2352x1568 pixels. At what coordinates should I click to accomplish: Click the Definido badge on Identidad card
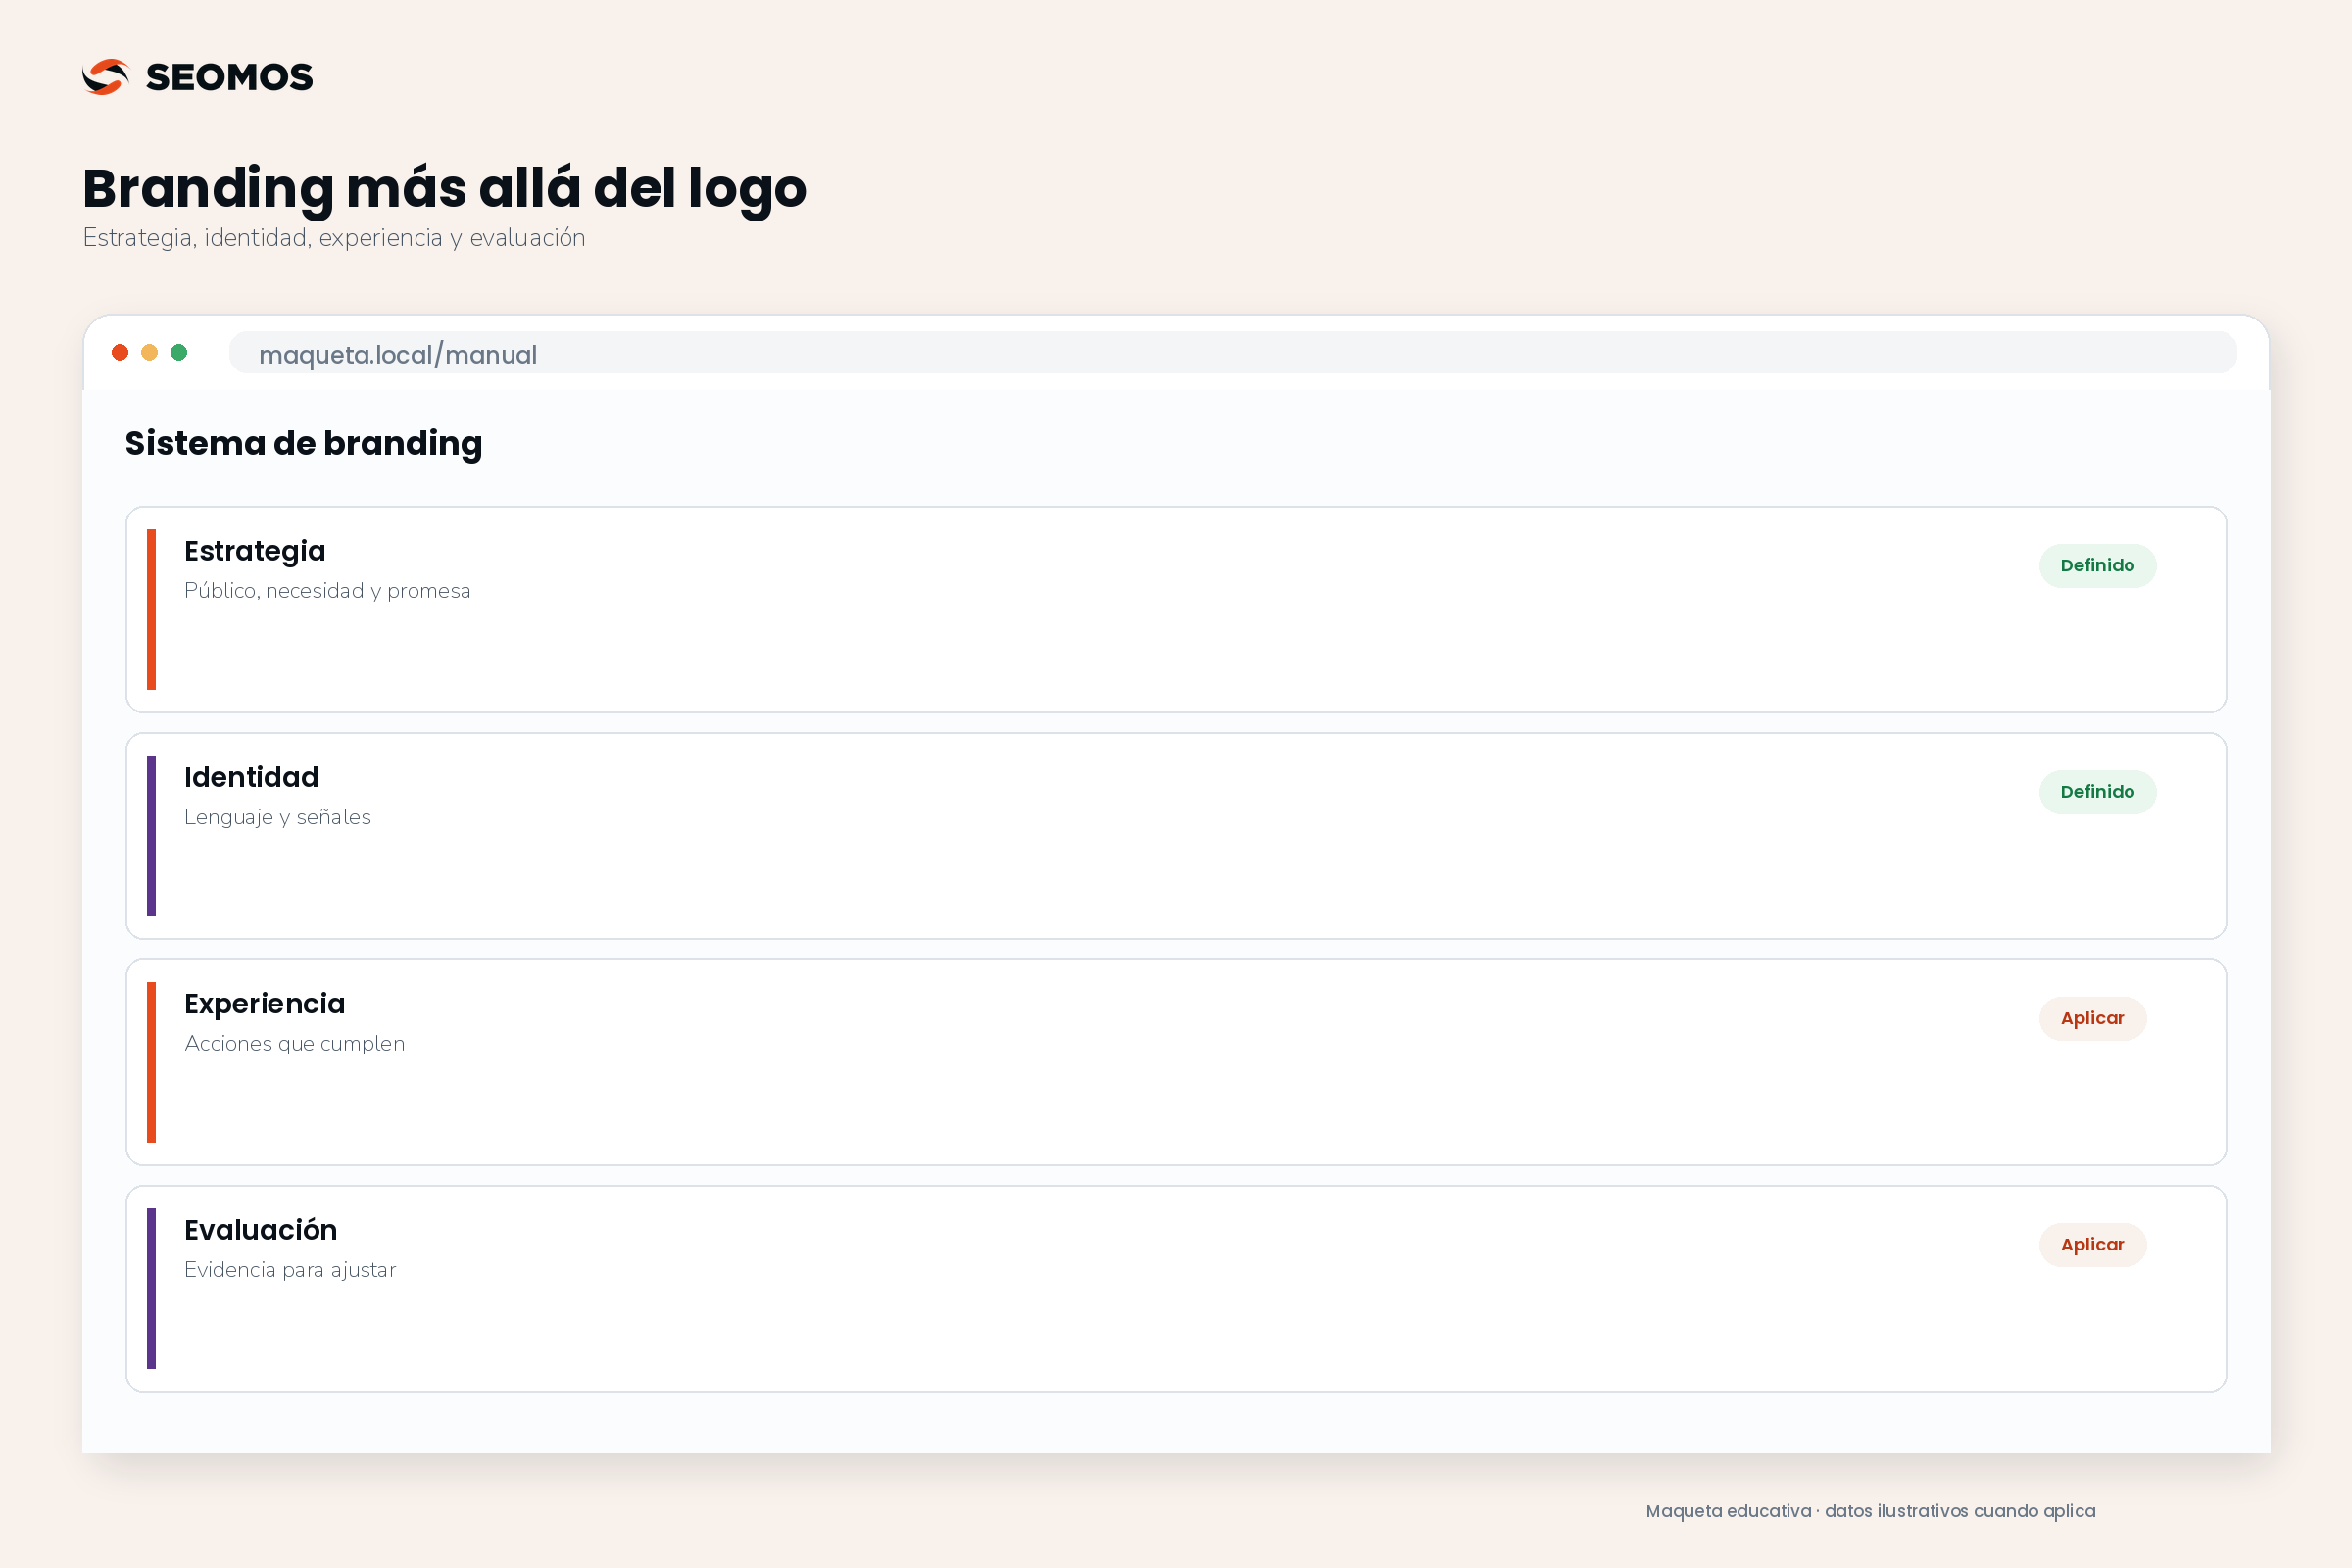2097,791
